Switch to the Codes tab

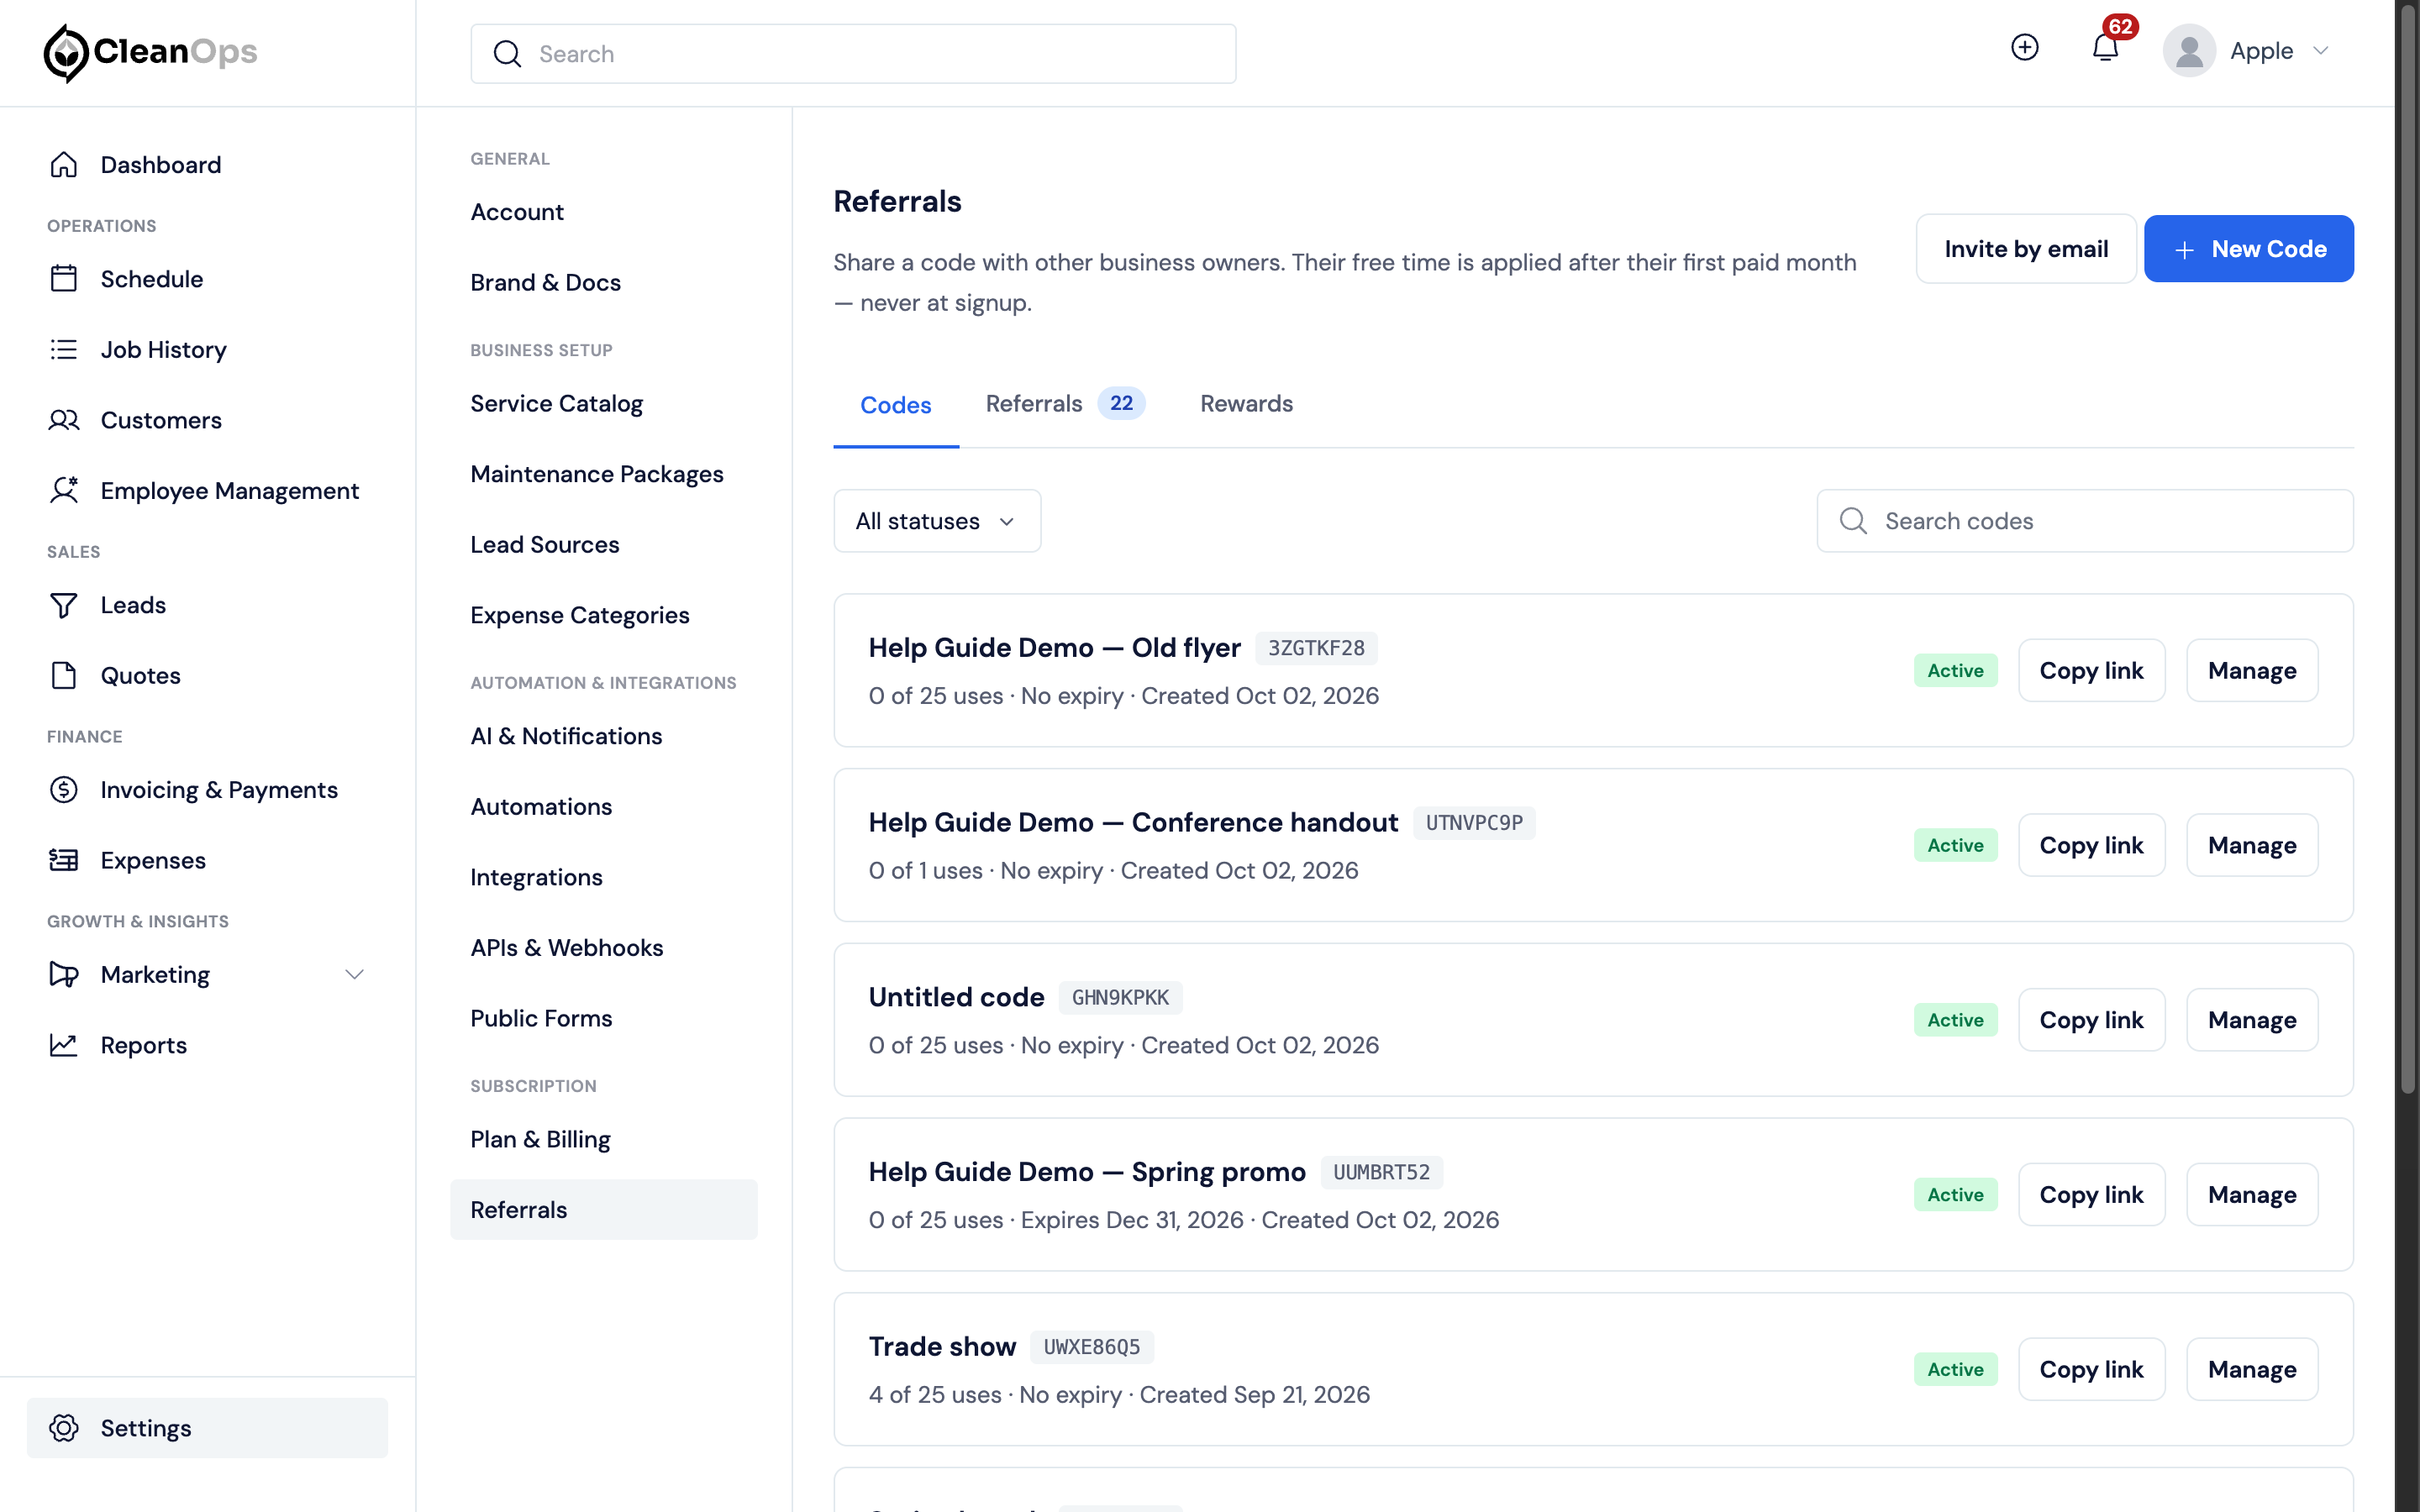(896, 405)
